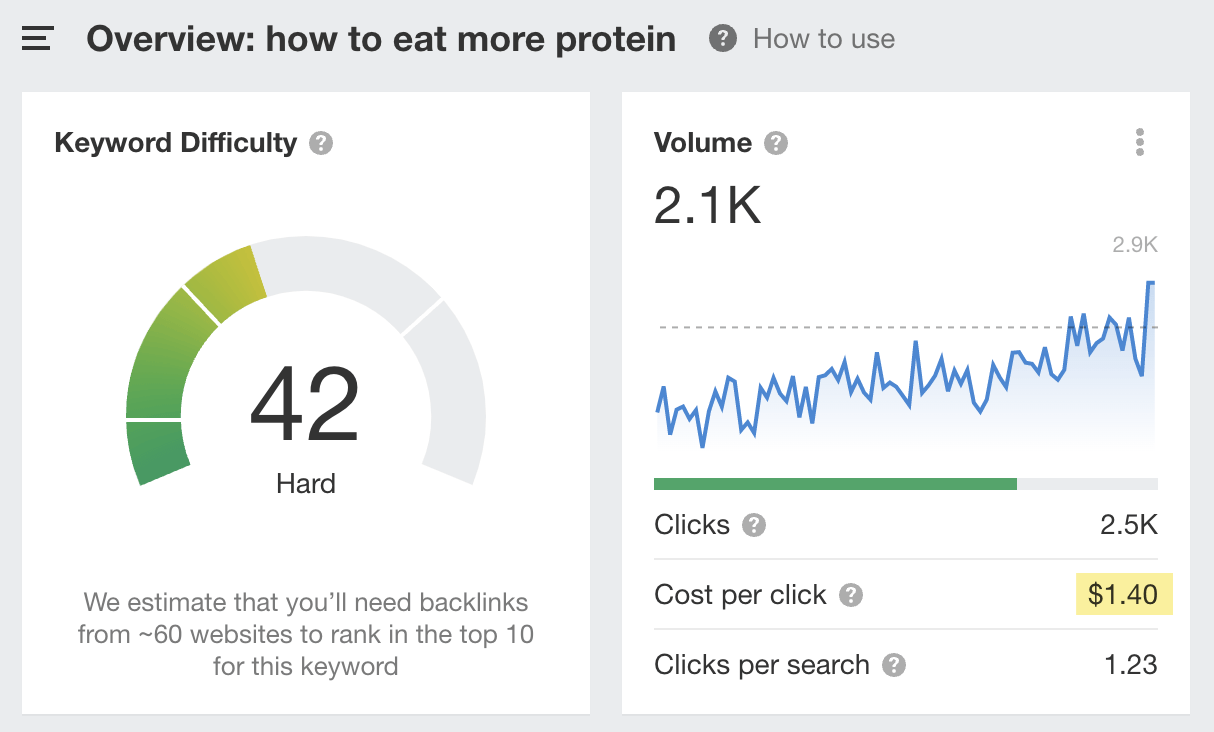Click the green clicks progress bar

[835, 483]
